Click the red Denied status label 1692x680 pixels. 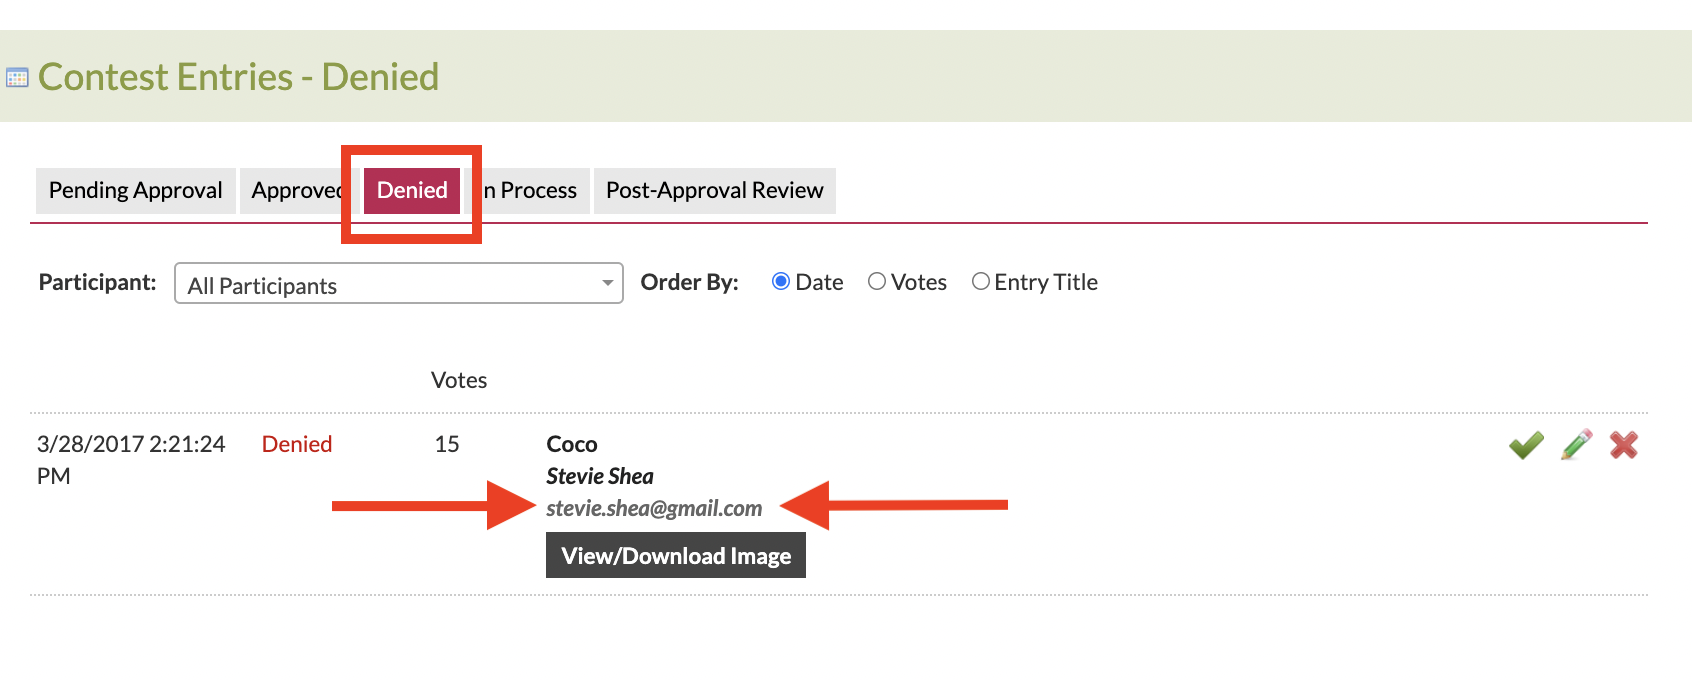point(297,445)
